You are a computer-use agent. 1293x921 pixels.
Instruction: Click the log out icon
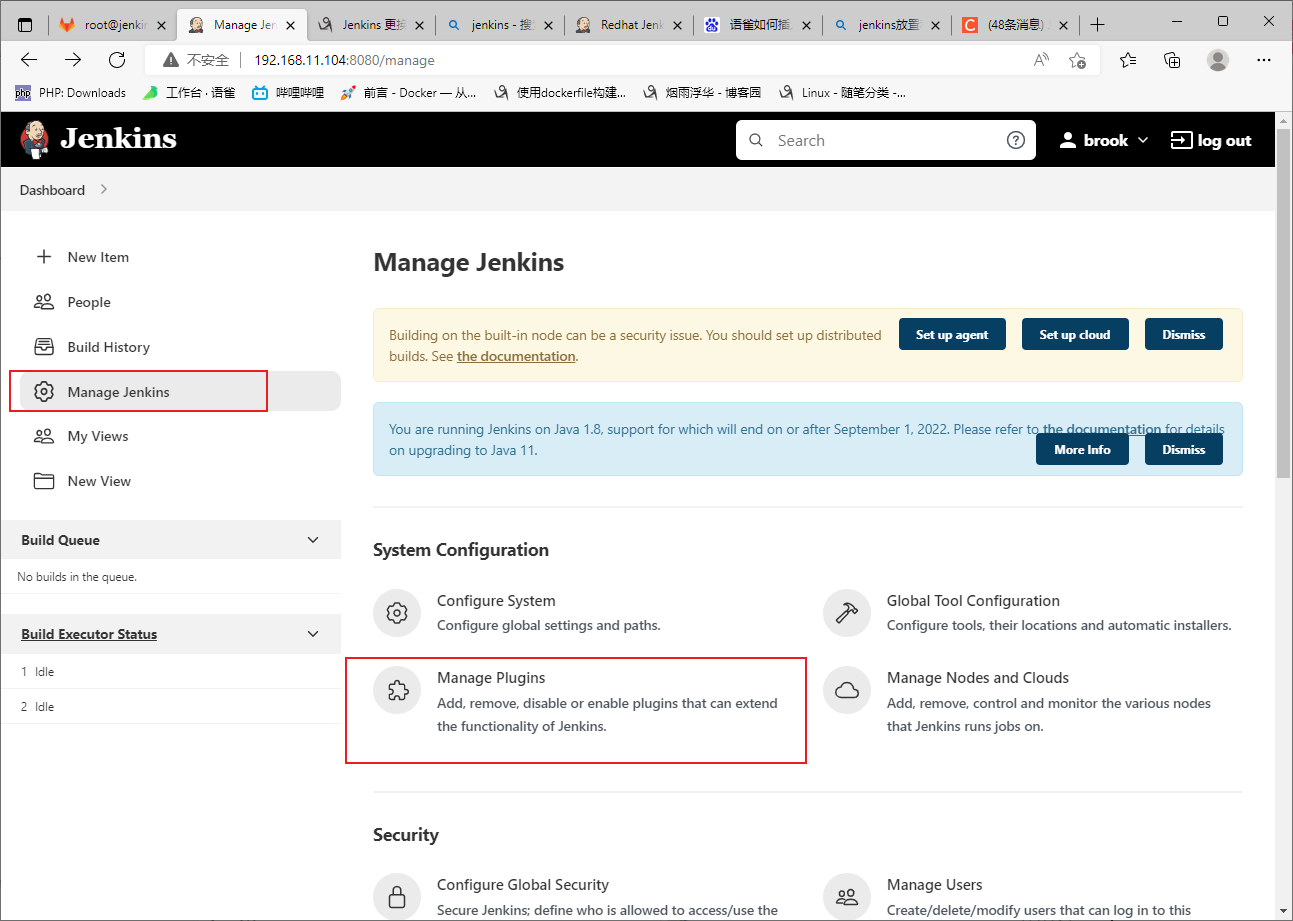tap(1182, 140)
